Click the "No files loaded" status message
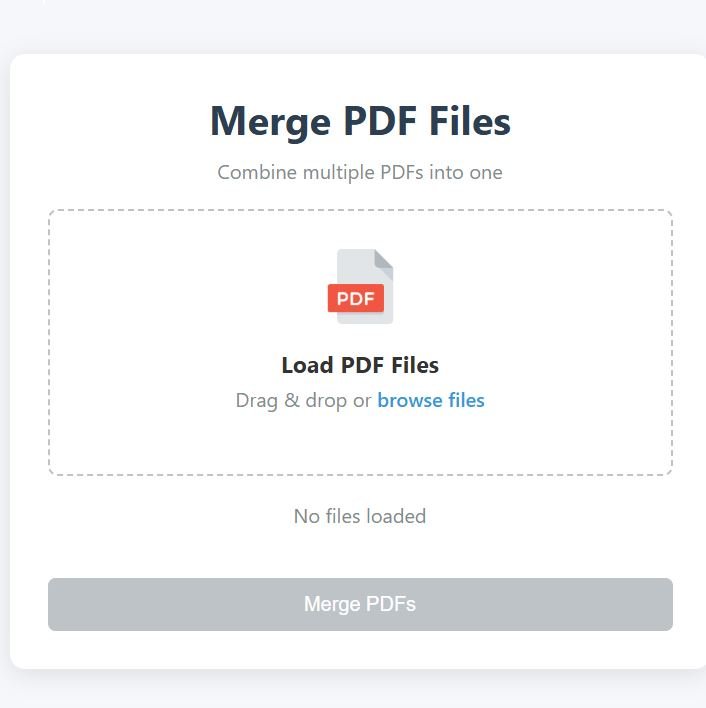 (360, 516)
